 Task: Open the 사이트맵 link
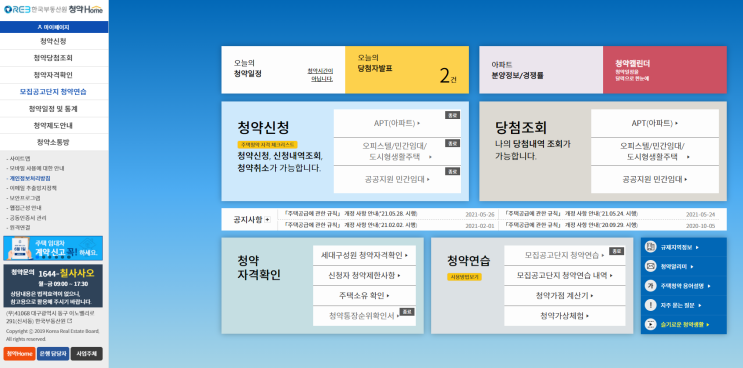(19, 159)
